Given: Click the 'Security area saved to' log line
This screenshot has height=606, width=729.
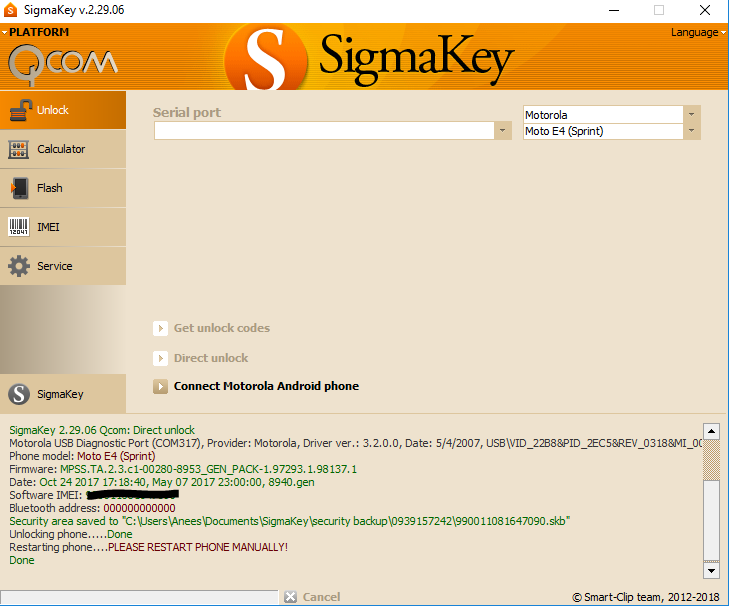Looking at the screenshot, I should point(290,521).
